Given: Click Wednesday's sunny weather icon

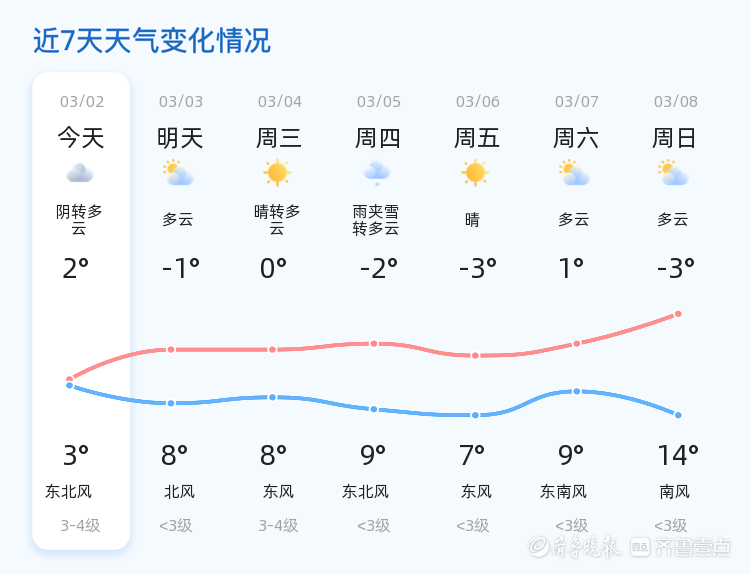Looking at the screenshot, I should pyautogui.click(x=277, y=173).
